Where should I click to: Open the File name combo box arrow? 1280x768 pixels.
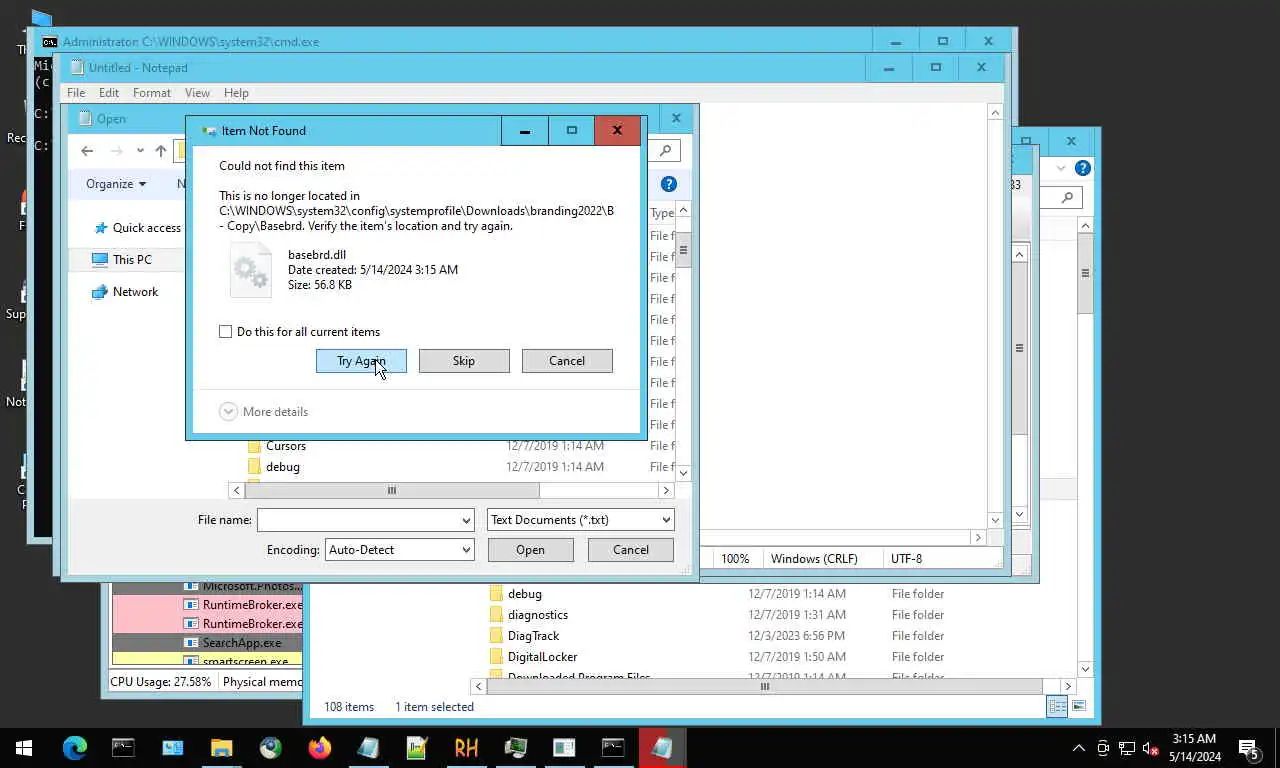(x=466, y=520)
